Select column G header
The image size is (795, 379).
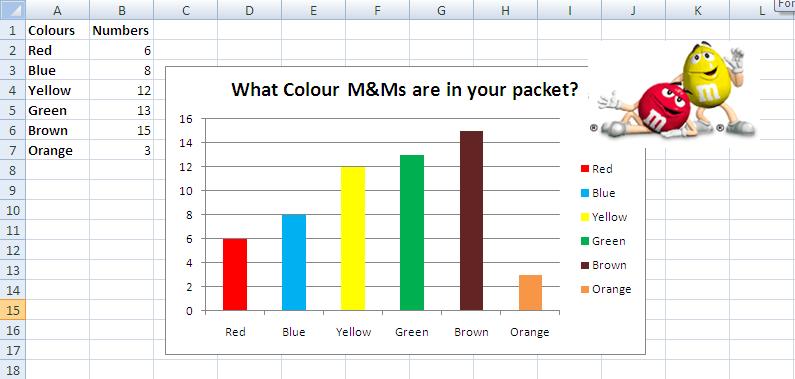tap(441, 10)
